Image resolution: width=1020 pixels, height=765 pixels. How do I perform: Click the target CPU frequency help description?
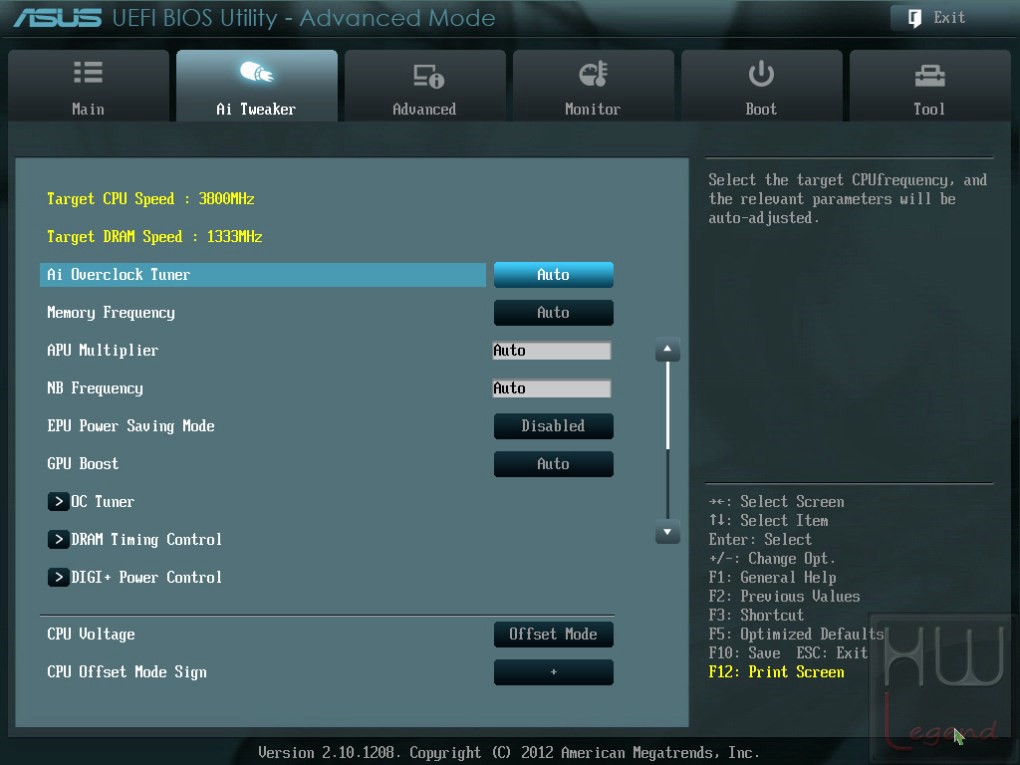point(848,199)
